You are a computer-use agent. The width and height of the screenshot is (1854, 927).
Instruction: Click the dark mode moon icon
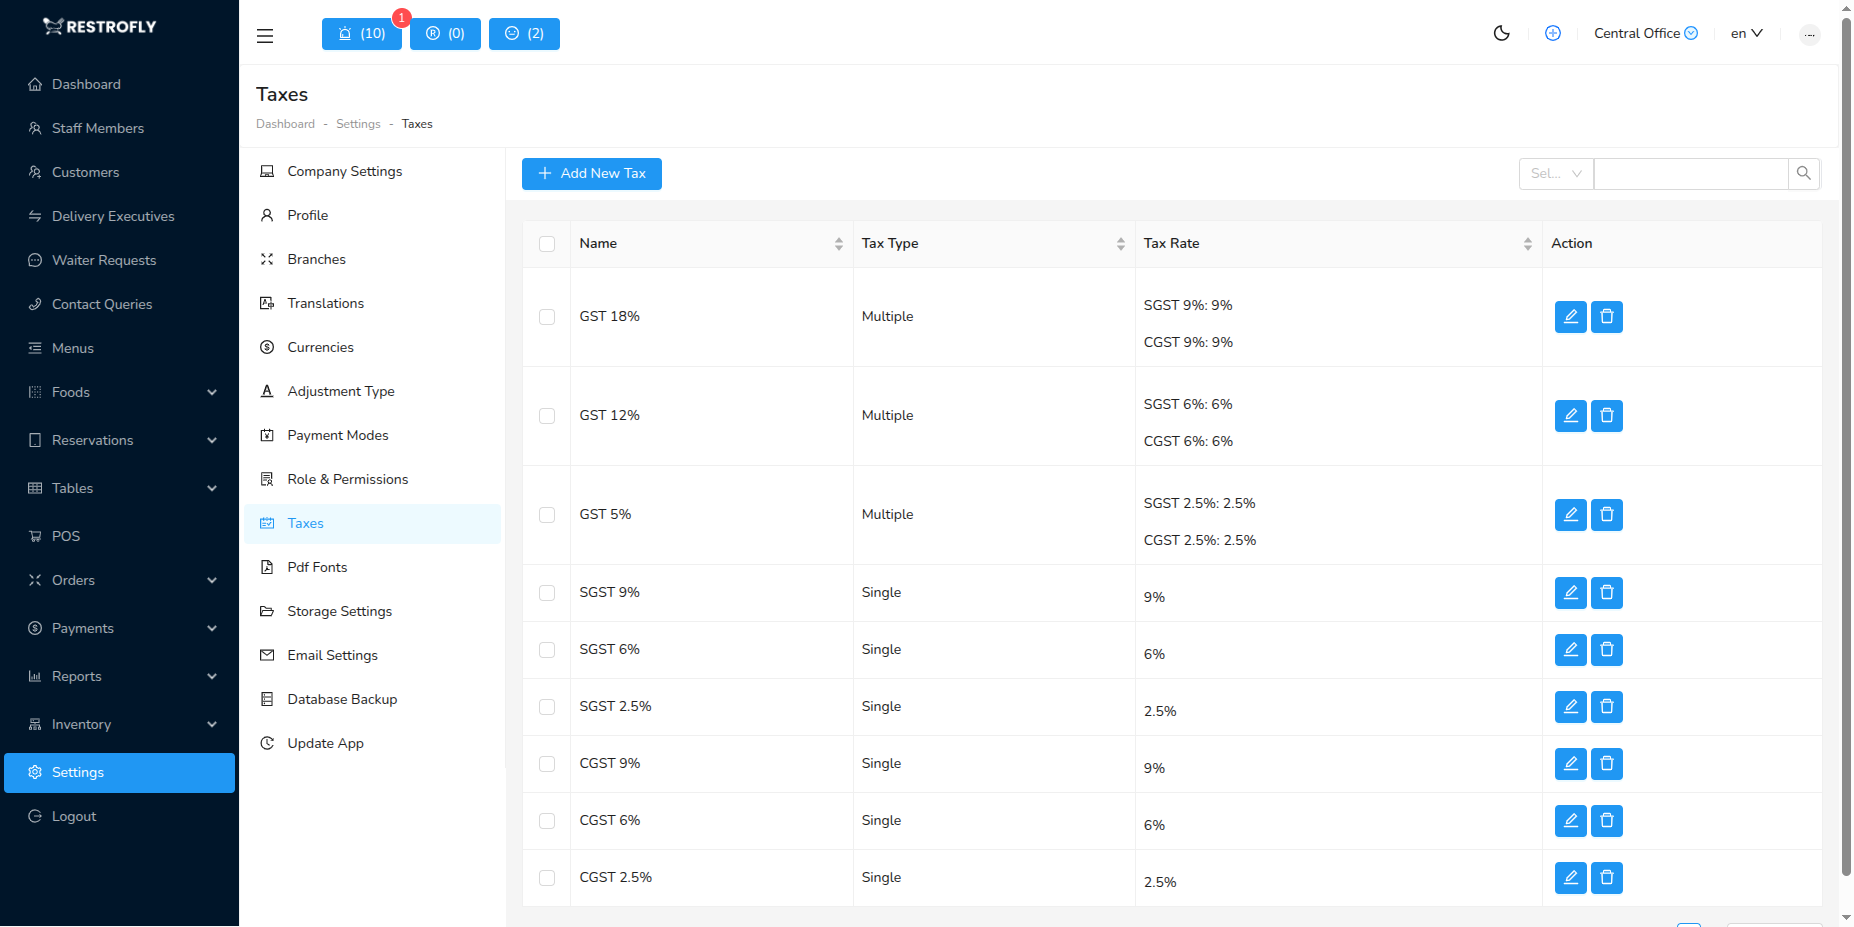pos(1501,33)
